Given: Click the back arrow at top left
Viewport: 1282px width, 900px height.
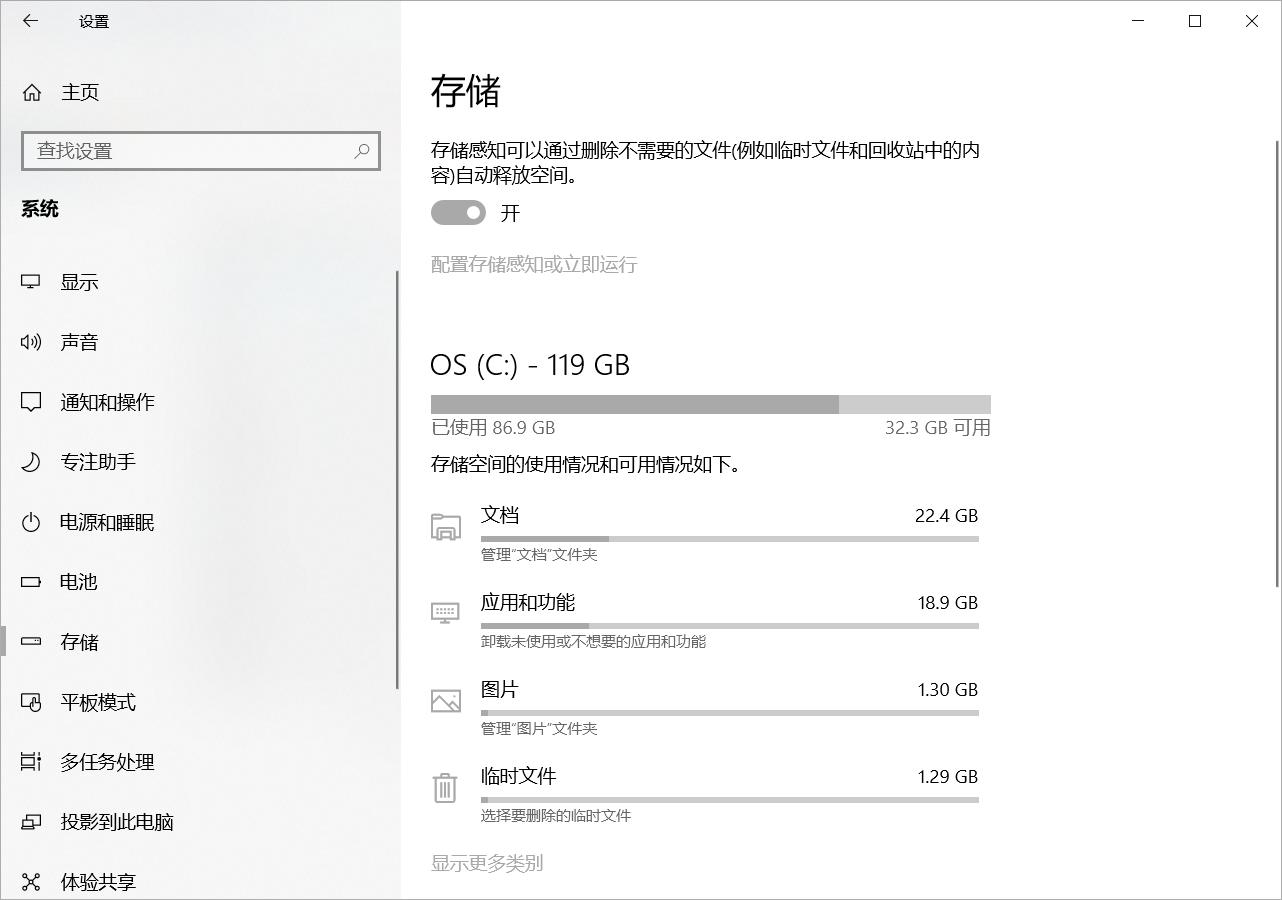Looking at the screenshot, I should pos(29,20).
